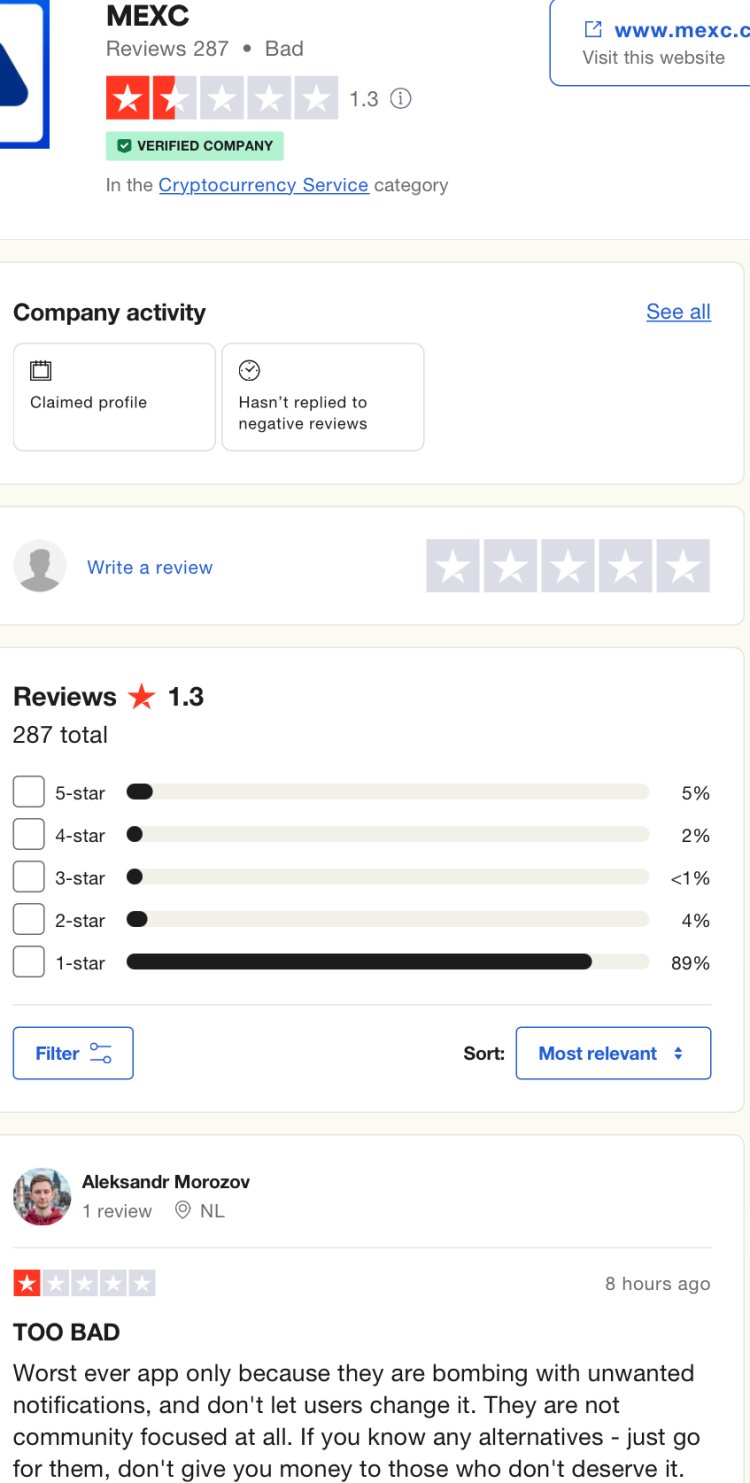
Task: Check the 5-star filter checkbox
Action: (29, 792)
